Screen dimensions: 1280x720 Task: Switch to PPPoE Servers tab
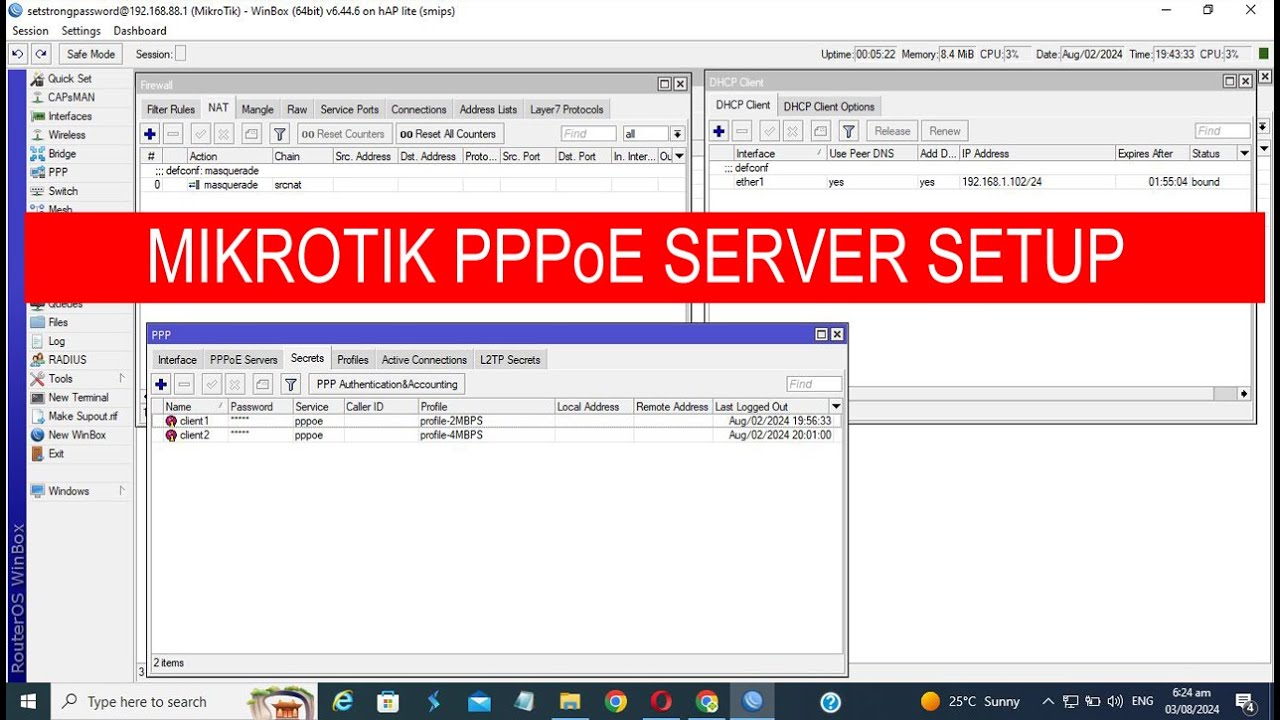244,360
